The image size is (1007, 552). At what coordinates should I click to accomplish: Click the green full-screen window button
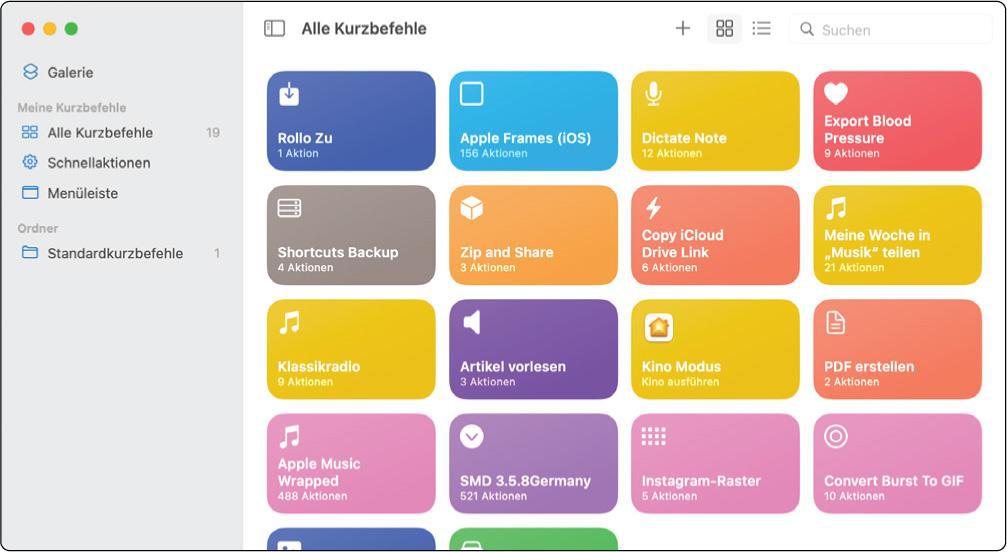tap(71, 29)
